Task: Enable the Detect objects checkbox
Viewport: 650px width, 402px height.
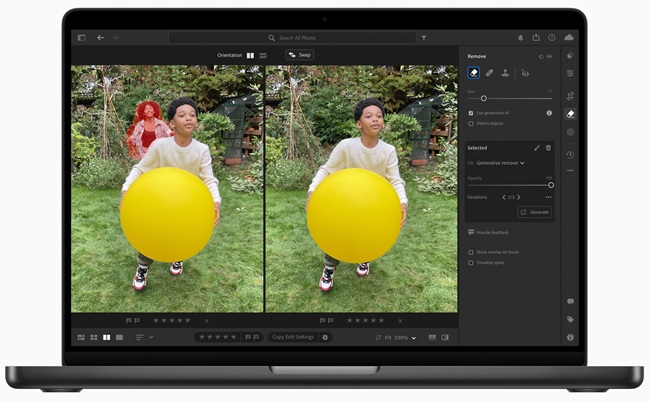Action: point(471,124)
